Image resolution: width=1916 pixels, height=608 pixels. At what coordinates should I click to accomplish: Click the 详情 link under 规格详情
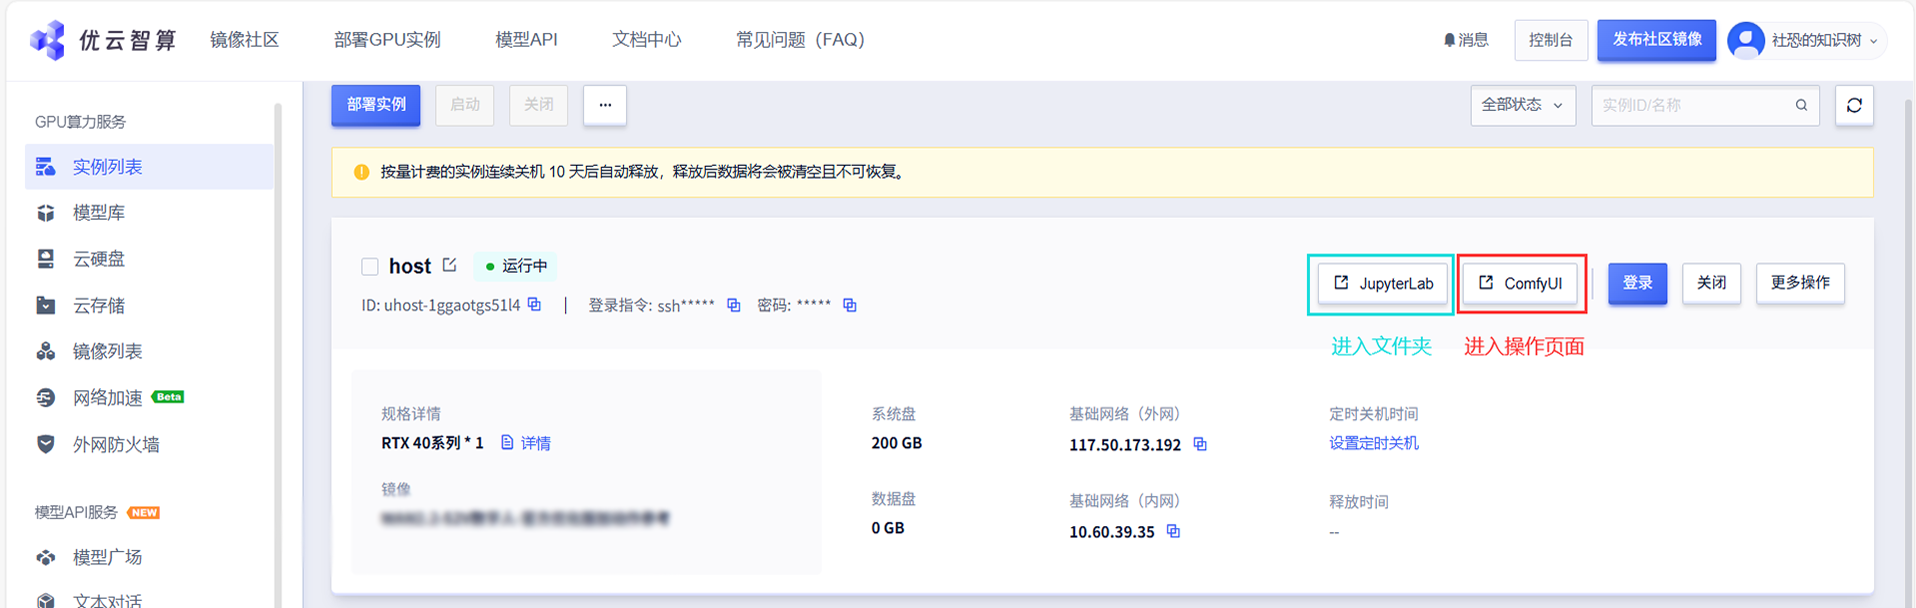click(x=536, y=443)
